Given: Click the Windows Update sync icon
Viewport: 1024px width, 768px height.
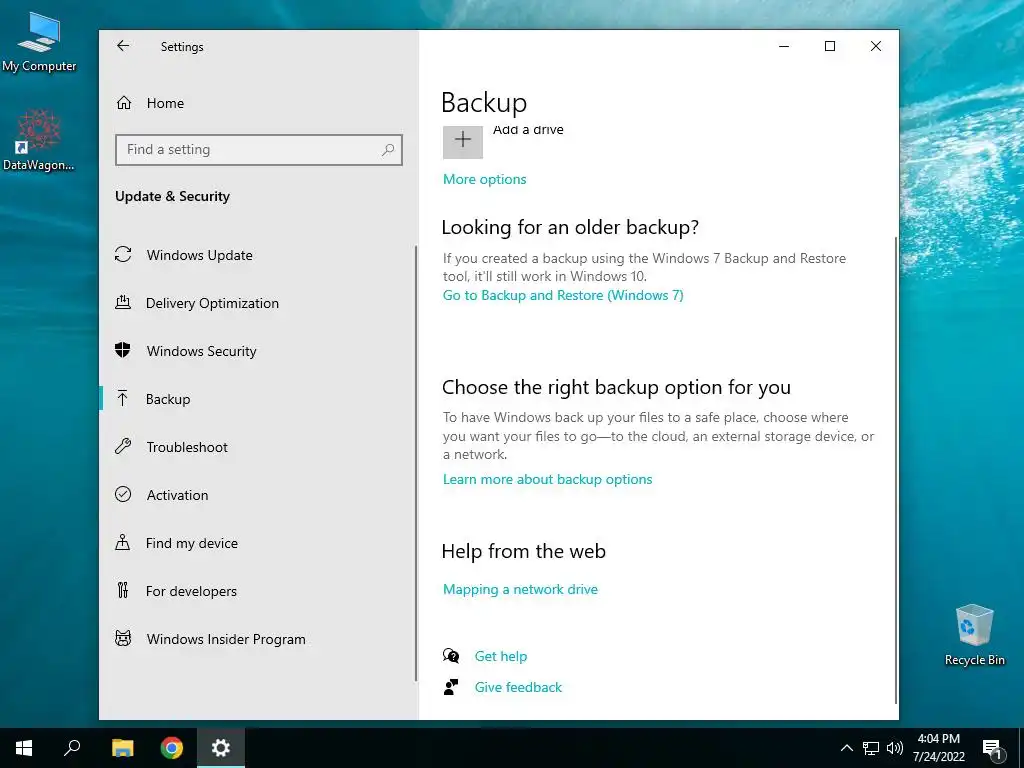Looking at the screenshot, I should click(123, 255).
